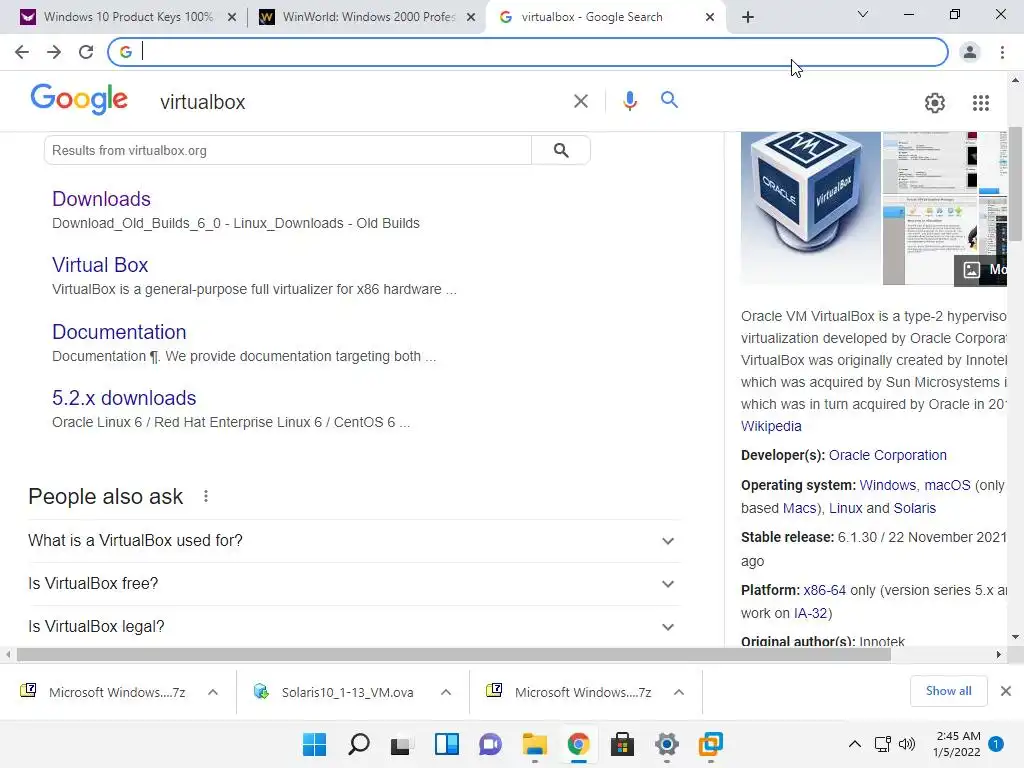Open options for Solaris10_1-13_VM.ova download
This screenshot has height=768, width=1024.
point(446,692)
